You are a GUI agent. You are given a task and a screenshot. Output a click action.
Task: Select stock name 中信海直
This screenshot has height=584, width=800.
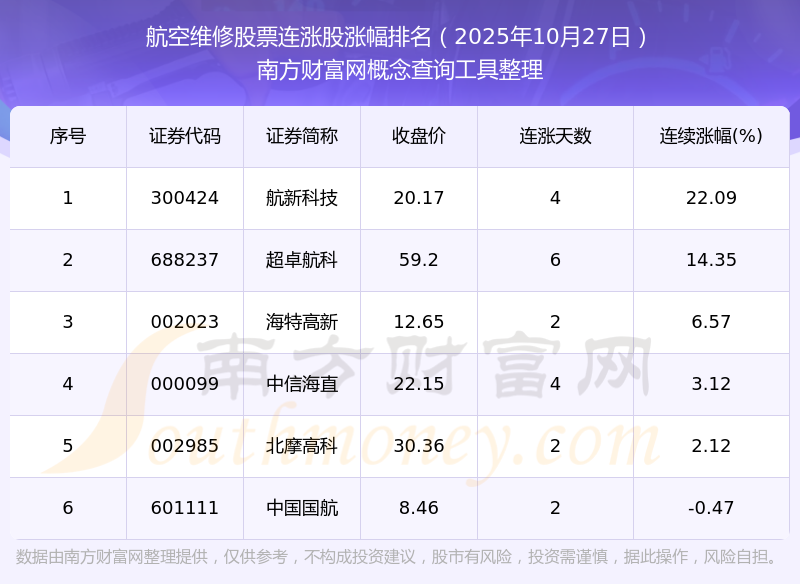pyautogui.click(x=302, y=384)
